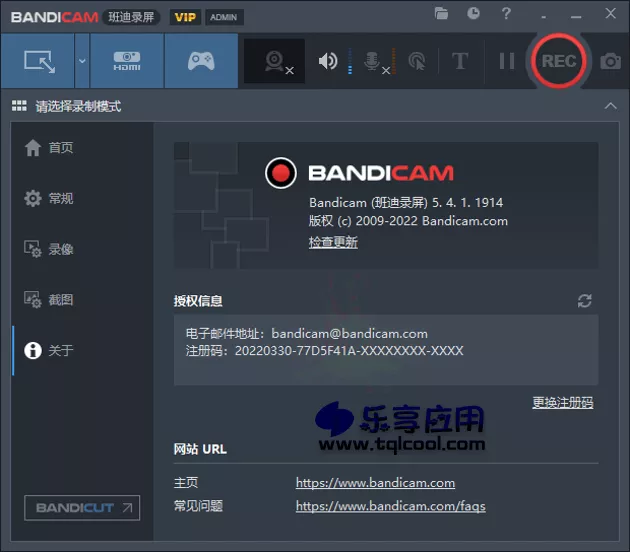Open the BANDICUT button
630x552 pixels.
point(82,508)
